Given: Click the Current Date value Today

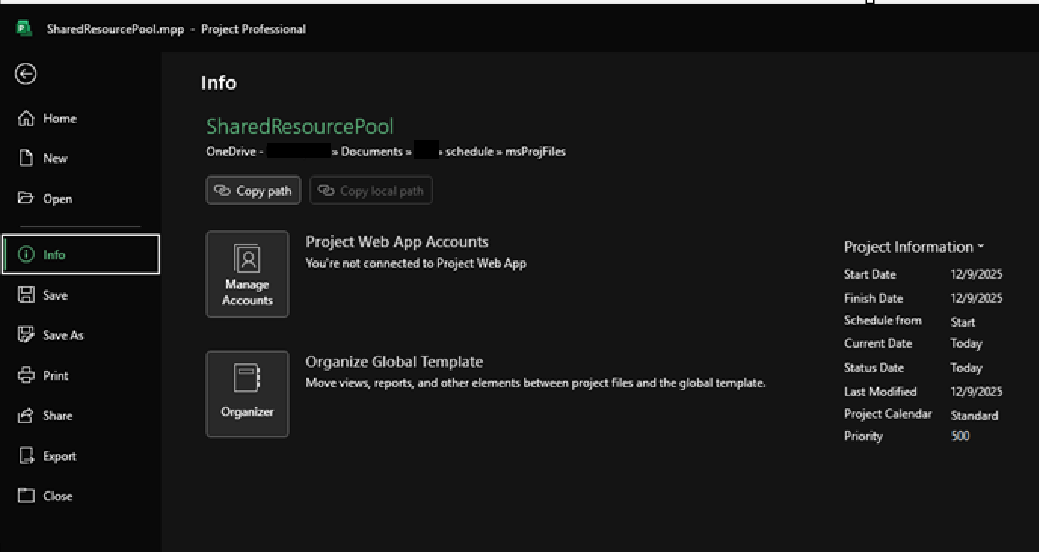Looking at the screenshot, I should coord(966,344).
